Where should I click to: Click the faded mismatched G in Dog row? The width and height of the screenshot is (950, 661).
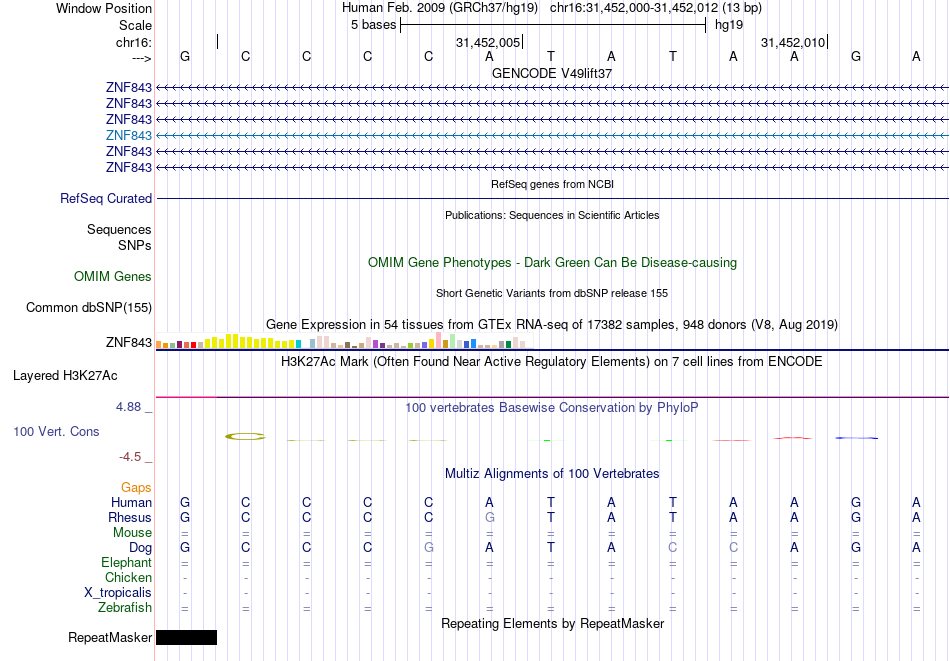(428, 548)
